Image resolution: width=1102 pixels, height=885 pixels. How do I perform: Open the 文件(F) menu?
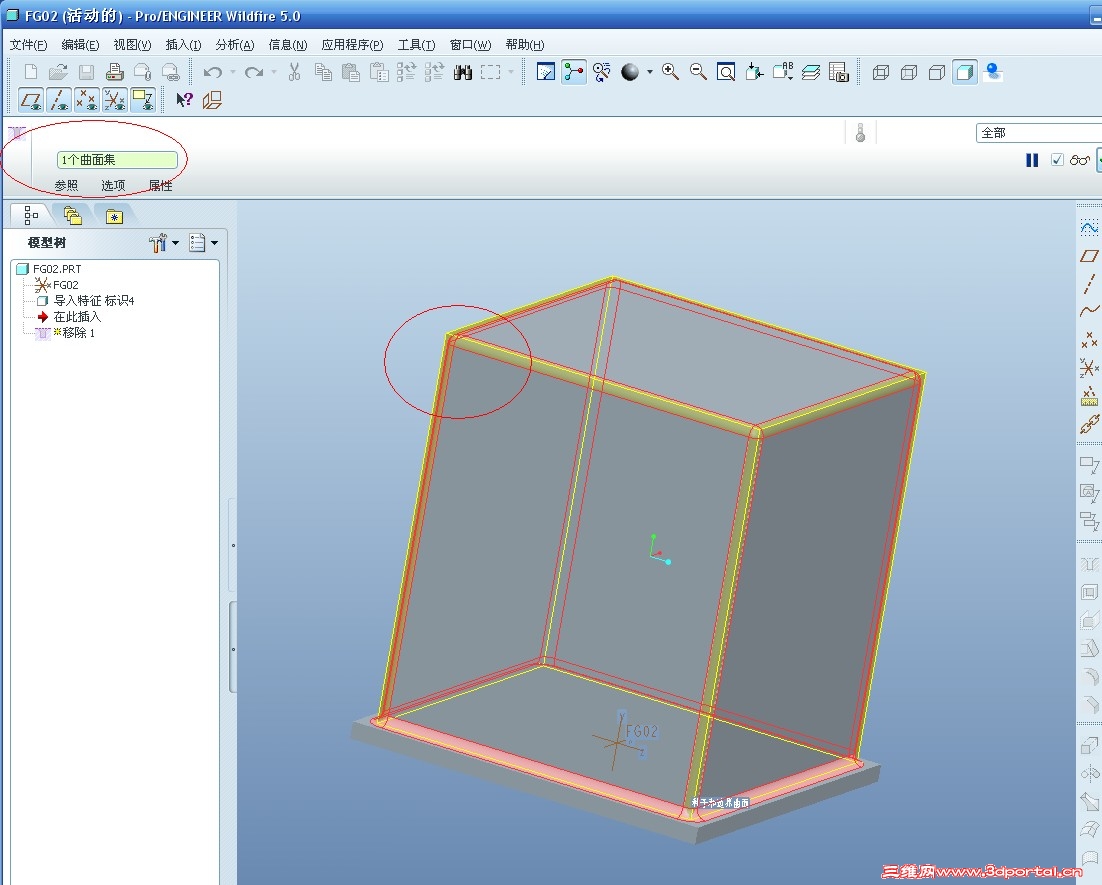point(28,45)
